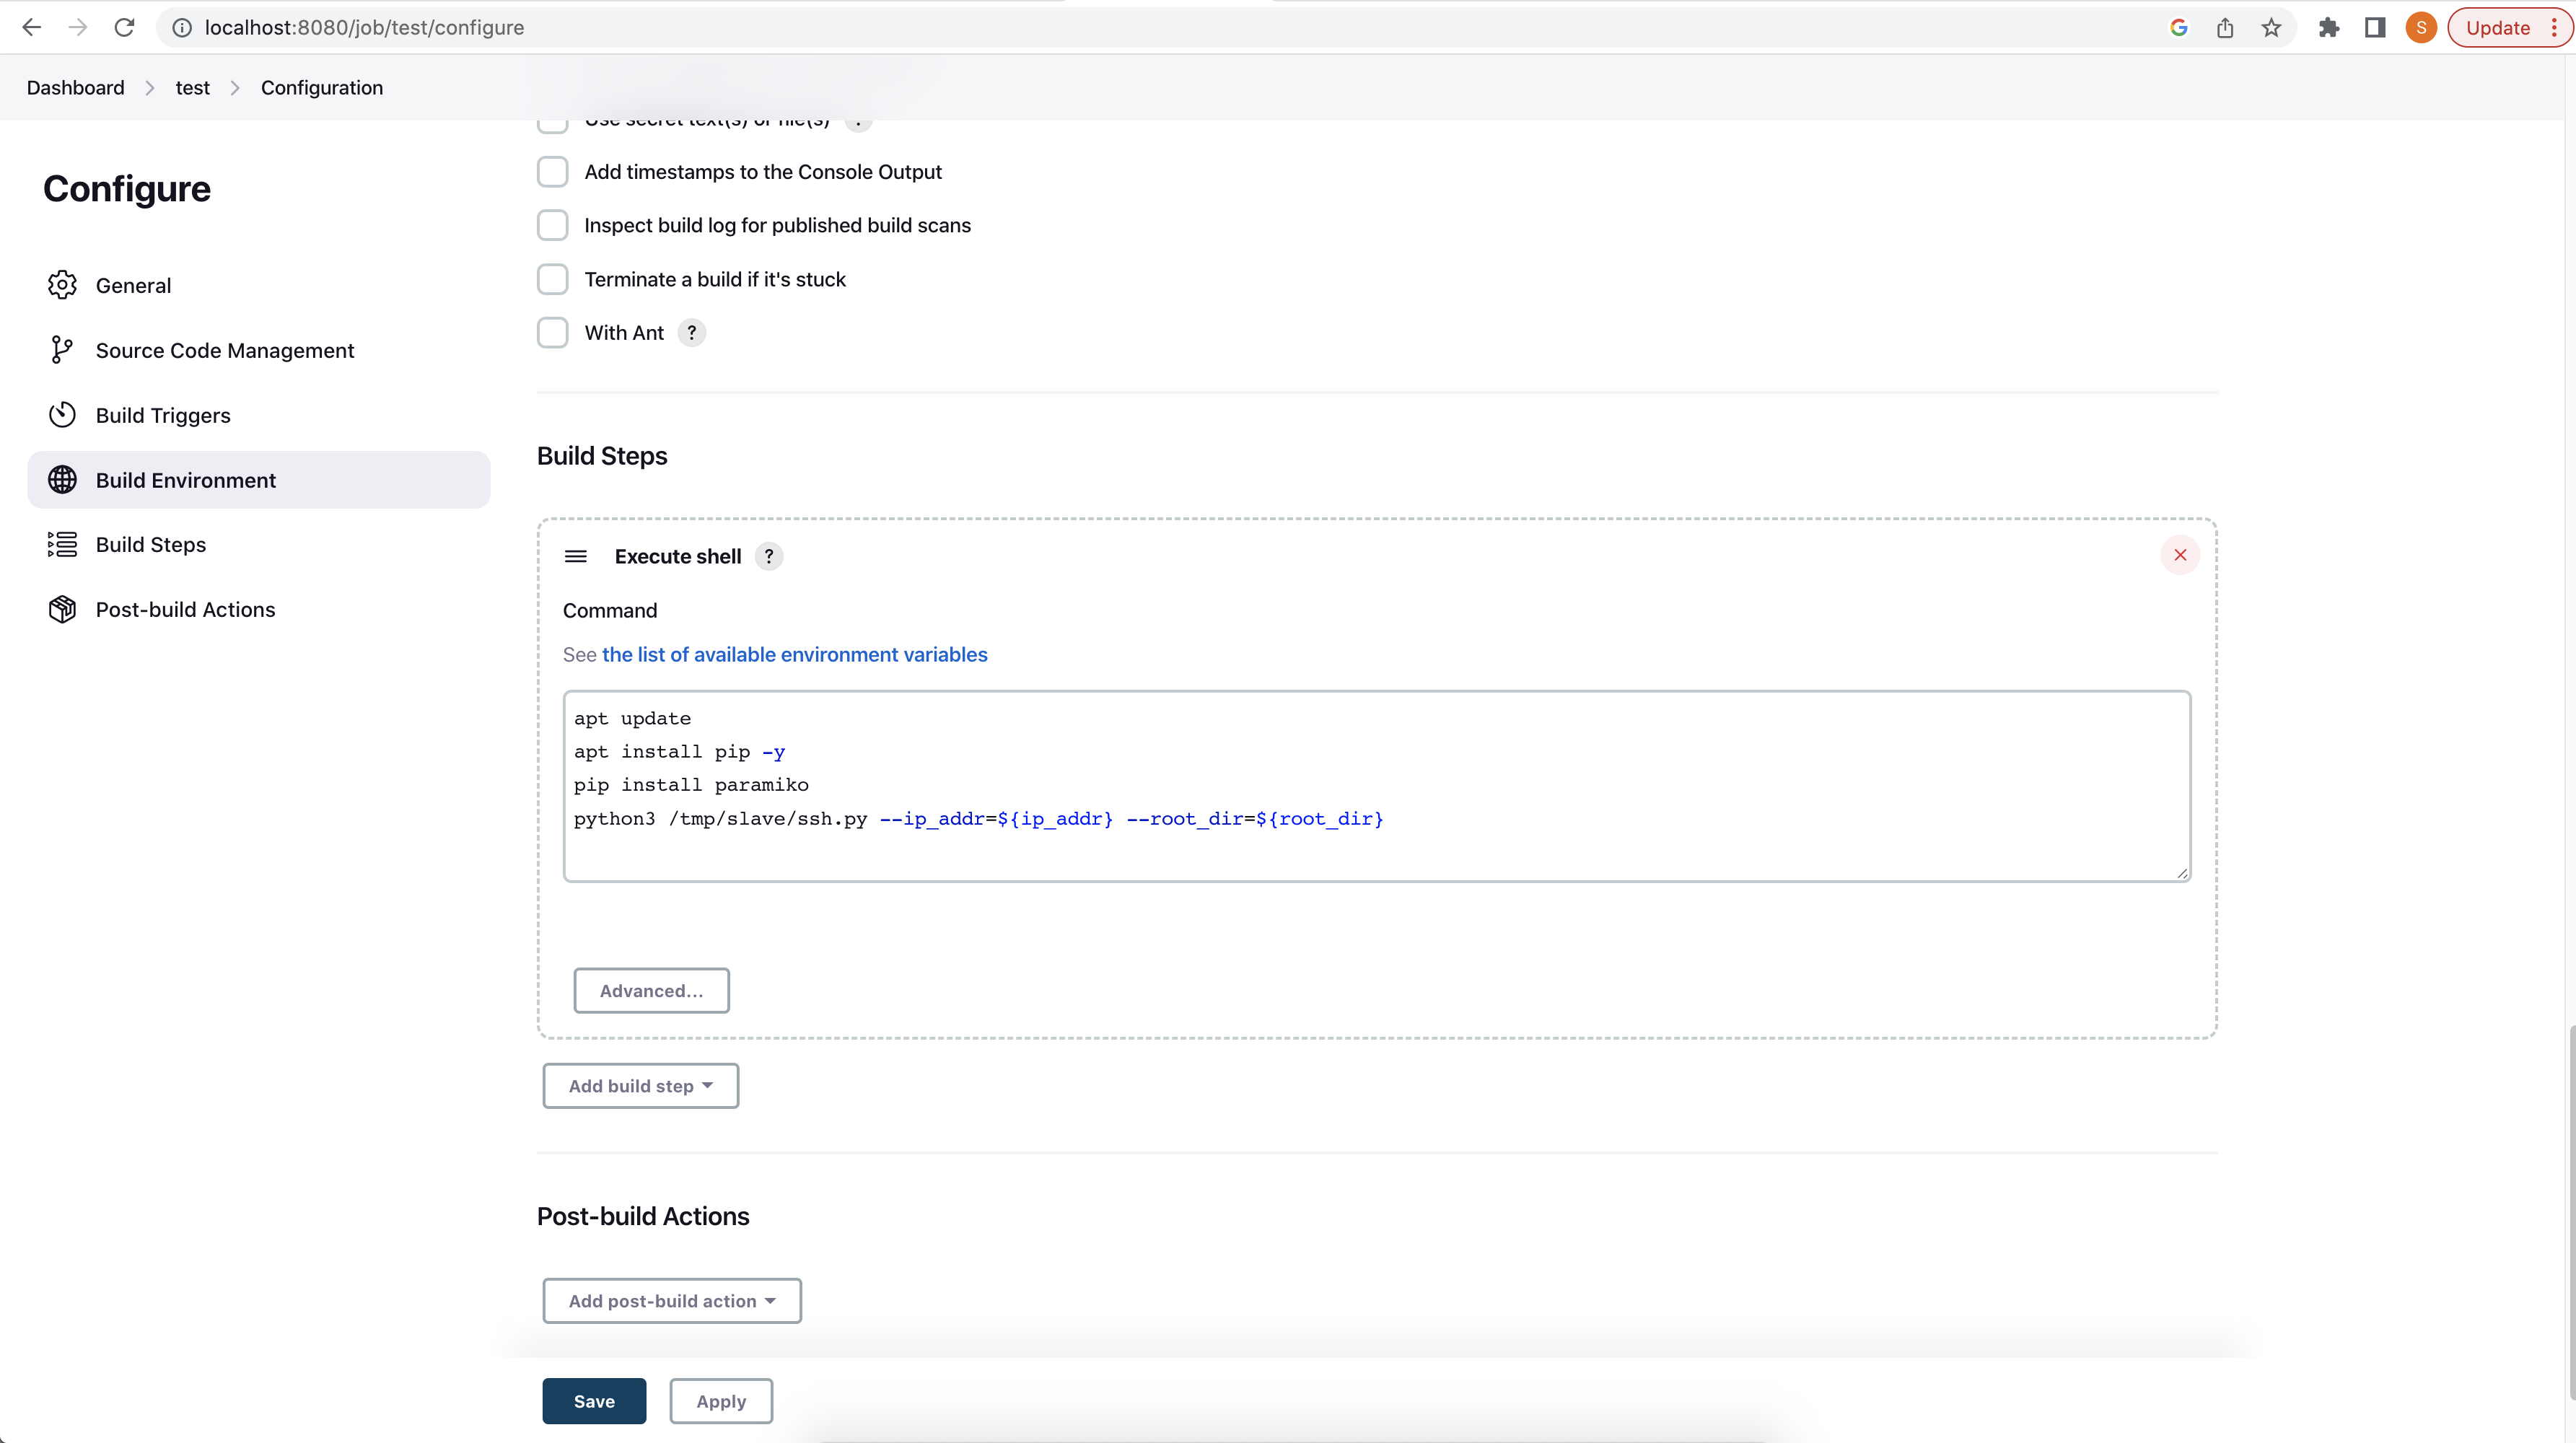
Task: Click inside the shell Command textarea
Action: coord(1376,786)
